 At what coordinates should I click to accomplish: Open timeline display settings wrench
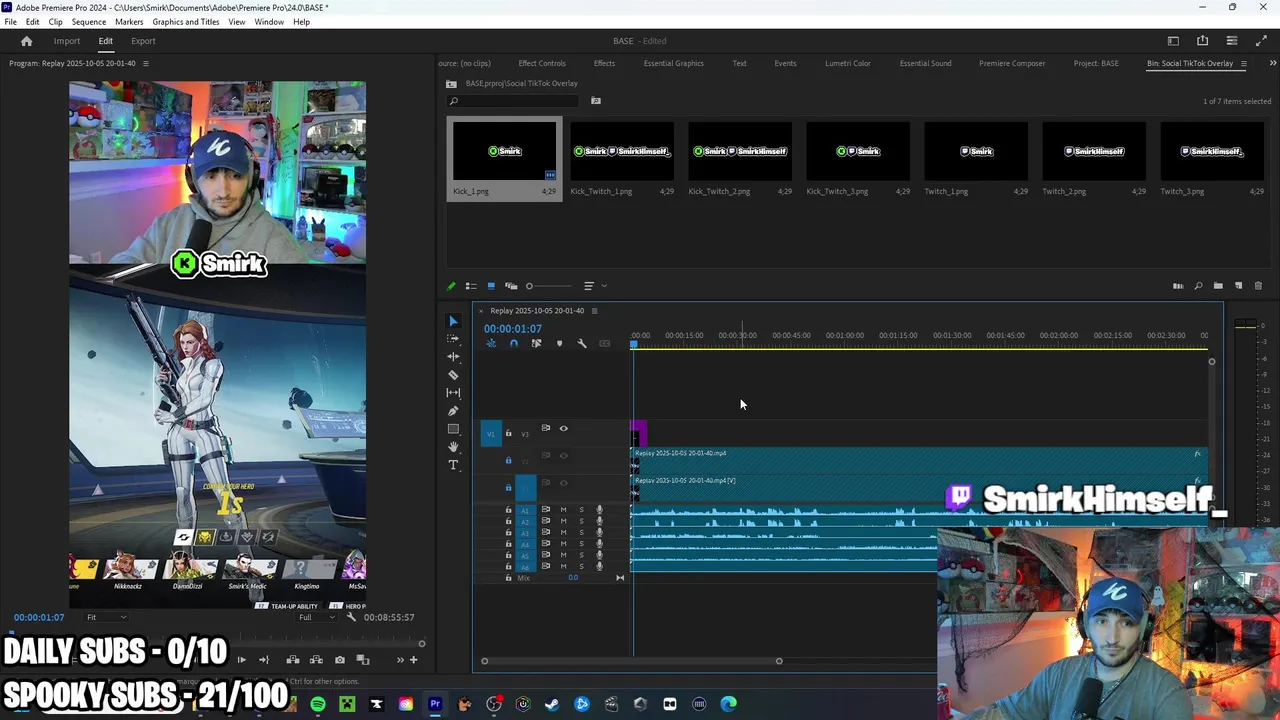582,344
